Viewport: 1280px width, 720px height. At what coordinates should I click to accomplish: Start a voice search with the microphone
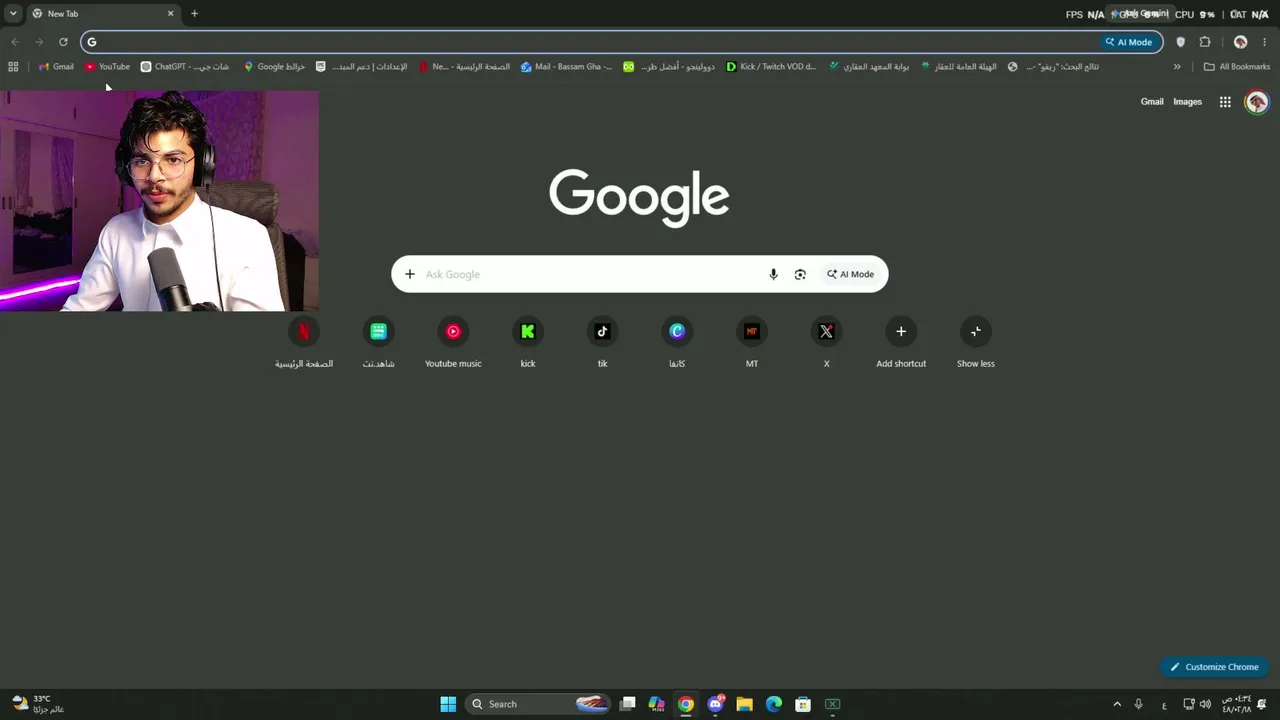point(773,274)
